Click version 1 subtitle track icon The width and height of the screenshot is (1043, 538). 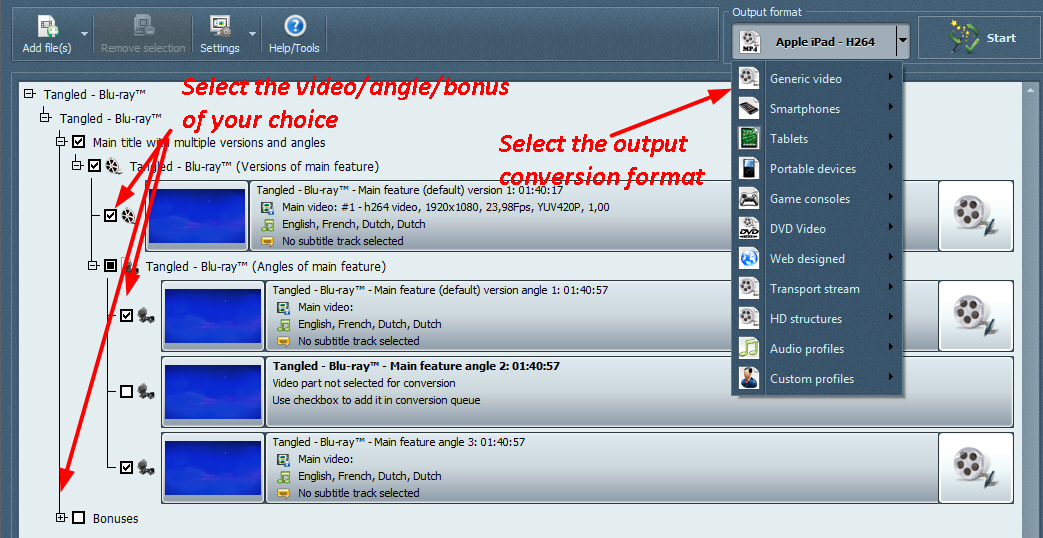point(267,241)
